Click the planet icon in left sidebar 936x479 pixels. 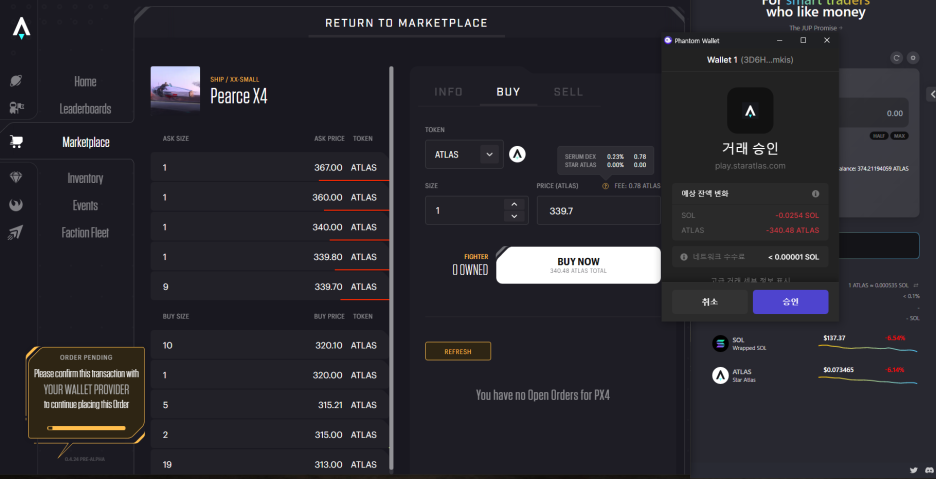tap(16, 81)
